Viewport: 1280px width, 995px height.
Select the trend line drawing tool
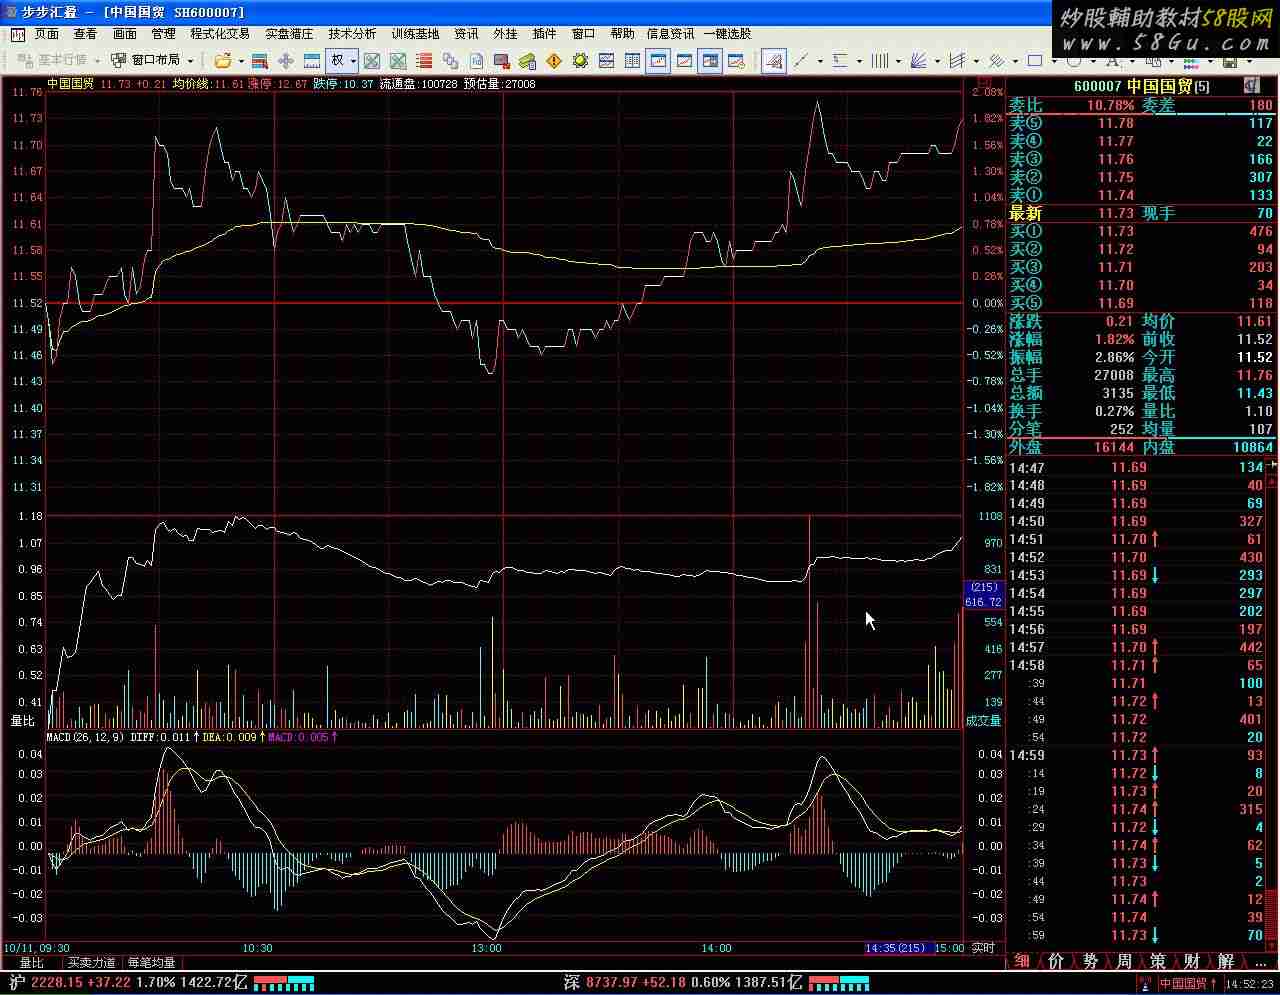(801, 61)
